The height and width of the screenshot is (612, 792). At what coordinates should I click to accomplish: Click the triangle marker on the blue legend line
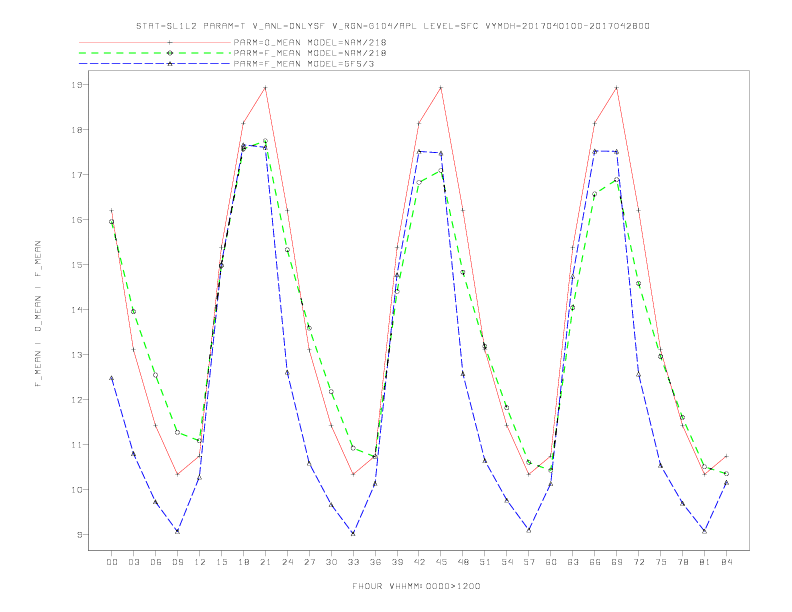click(170, 64)
